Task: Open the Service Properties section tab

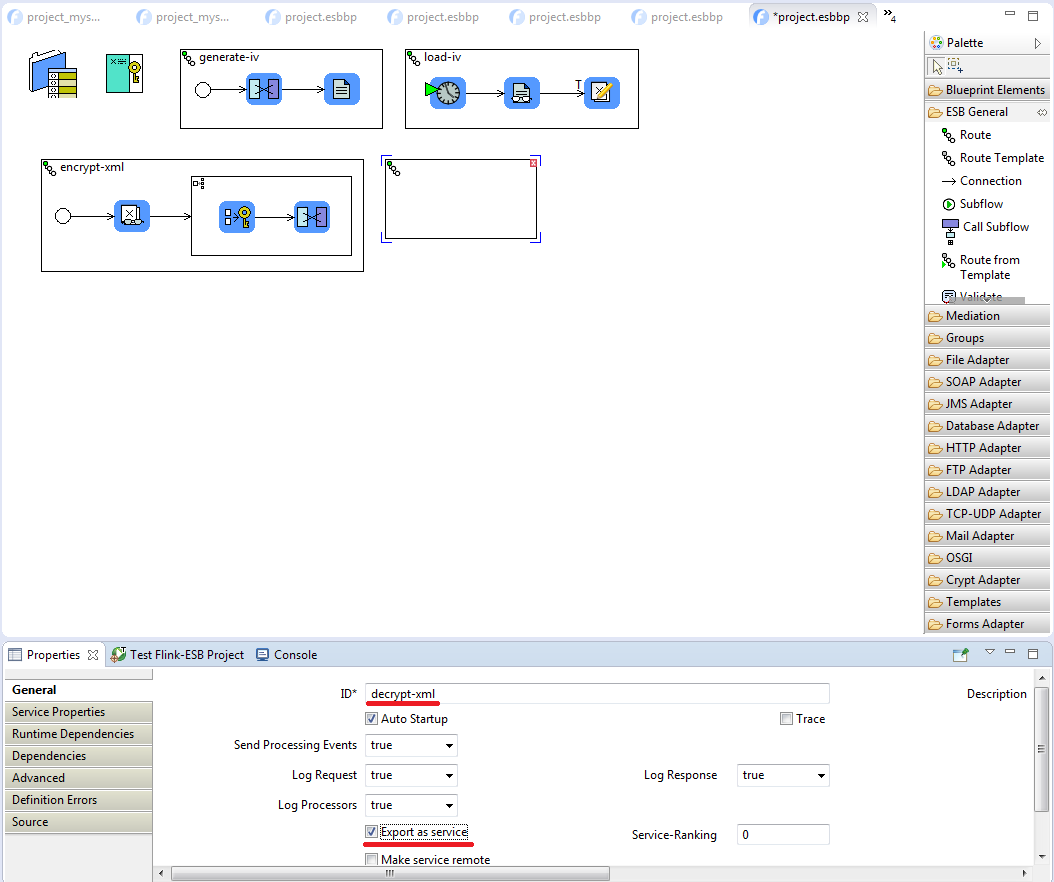Action: pos(58,712)
